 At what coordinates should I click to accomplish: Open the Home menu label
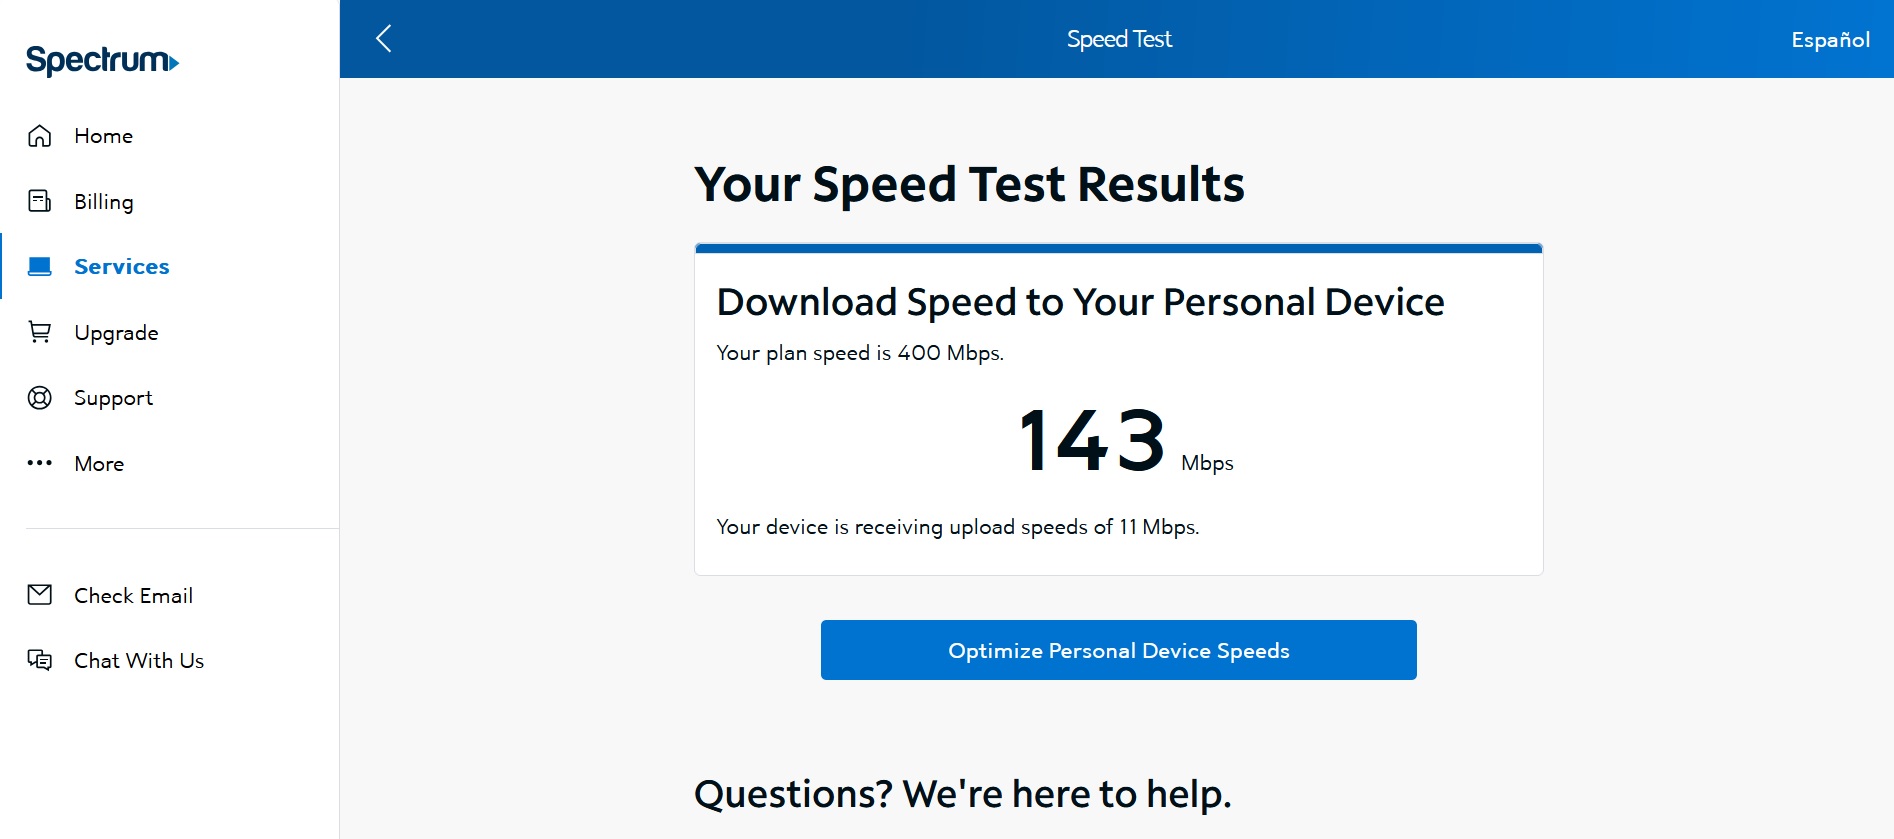coord(103,136)
